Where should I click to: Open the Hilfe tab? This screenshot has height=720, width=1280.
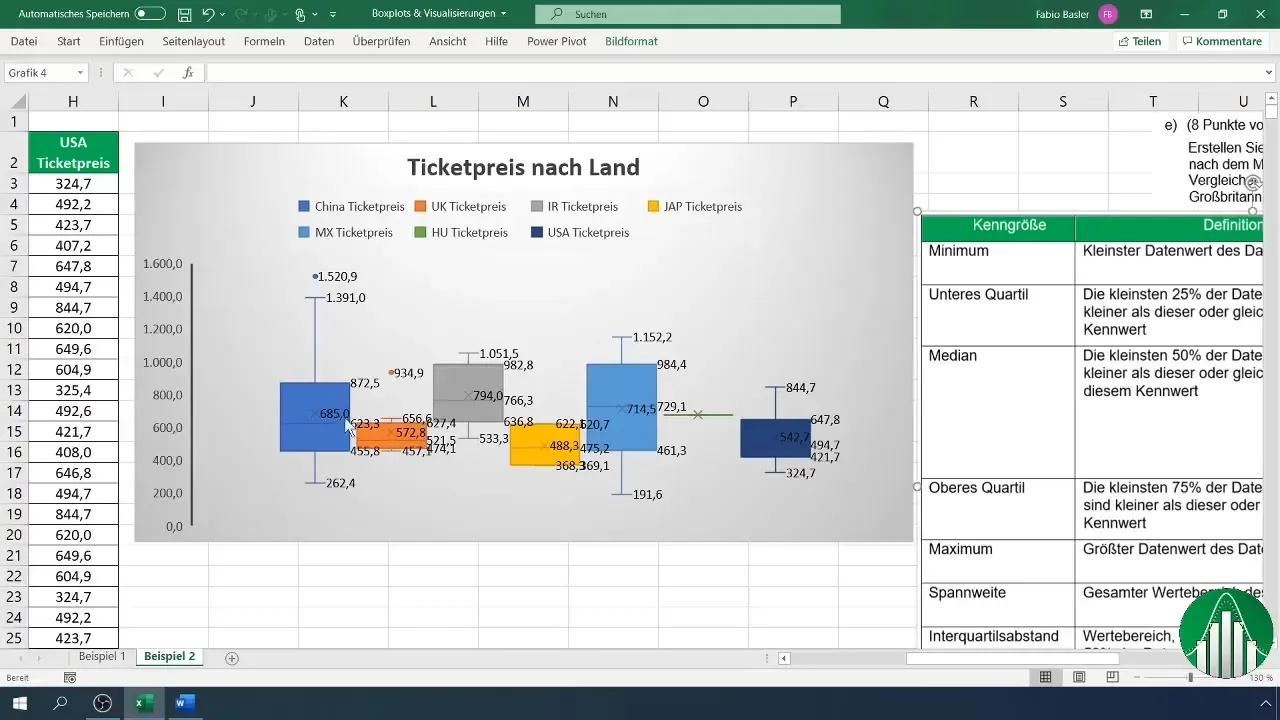pyautogui.click(x=496, y=41)
